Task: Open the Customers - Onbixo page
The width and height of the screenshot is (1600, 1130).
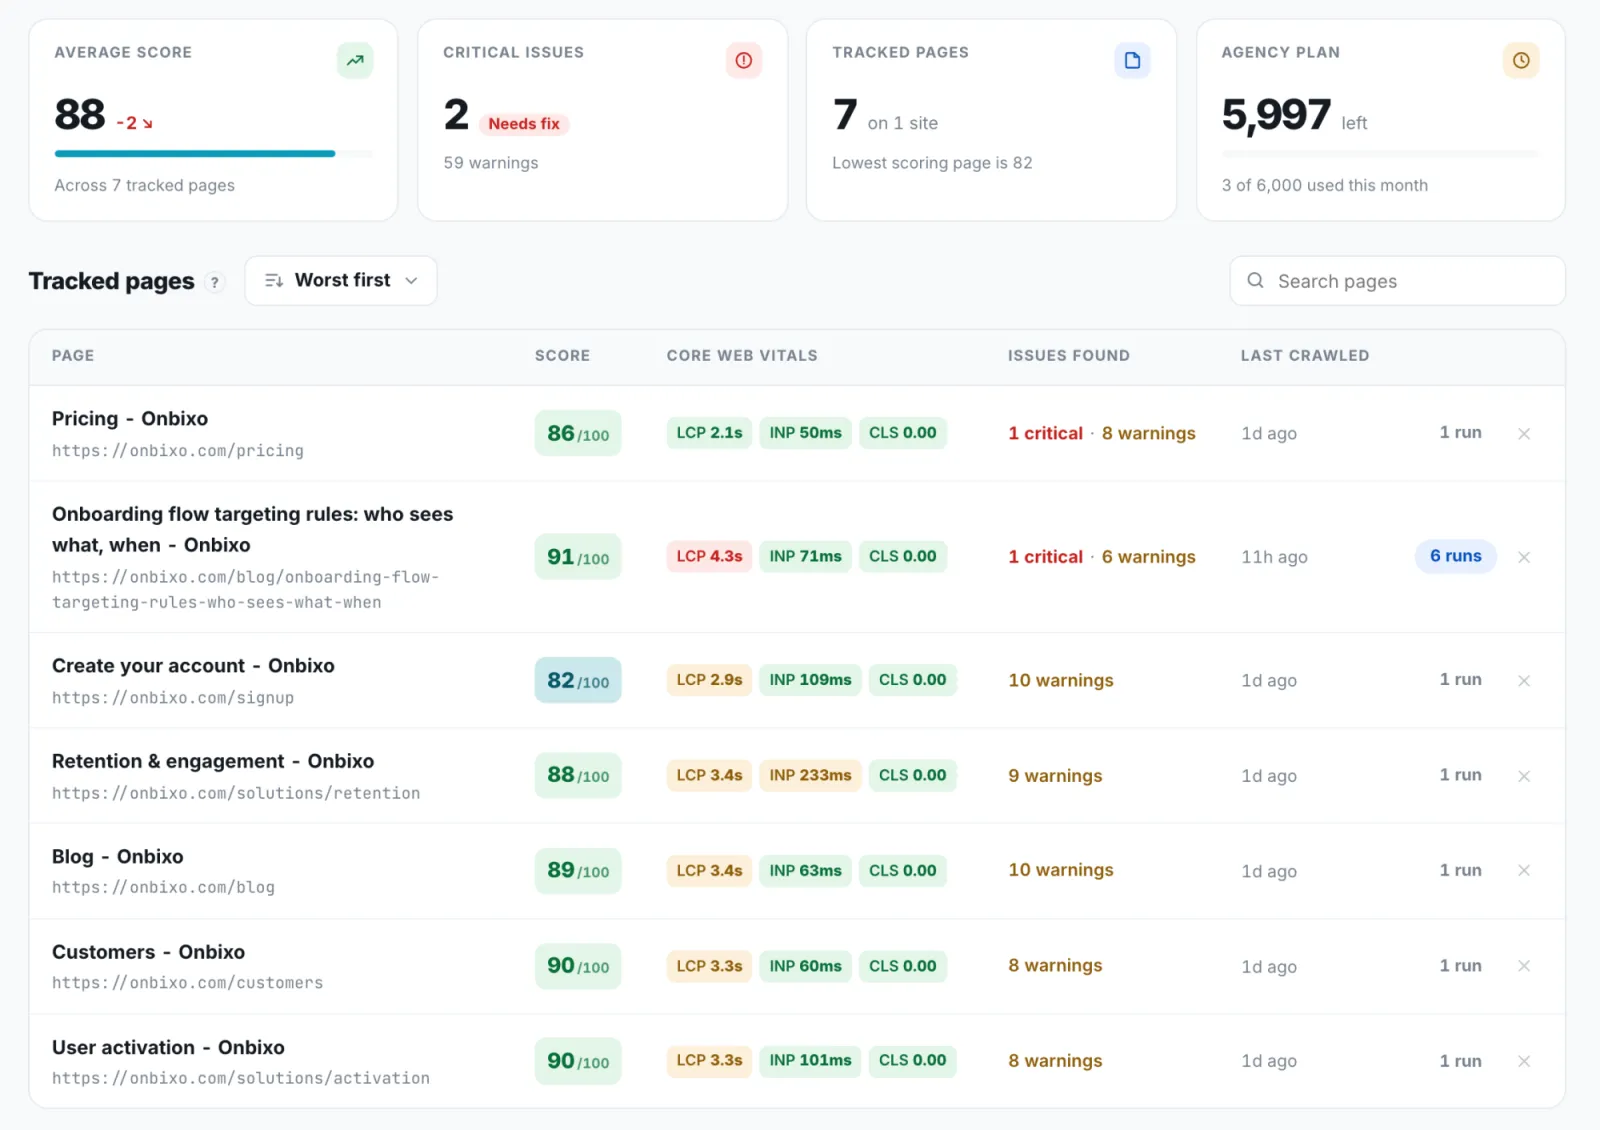Action: pyautogui.click(x=148, y=952)
